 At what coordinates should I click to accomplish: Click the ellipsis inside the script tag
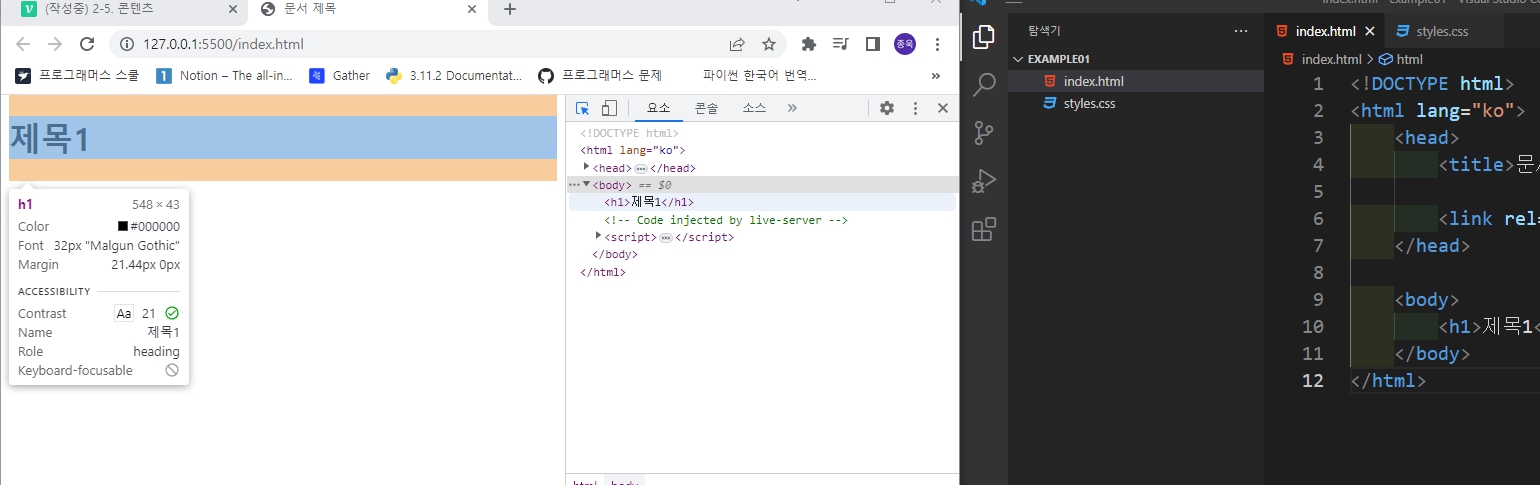pos(665,238)
